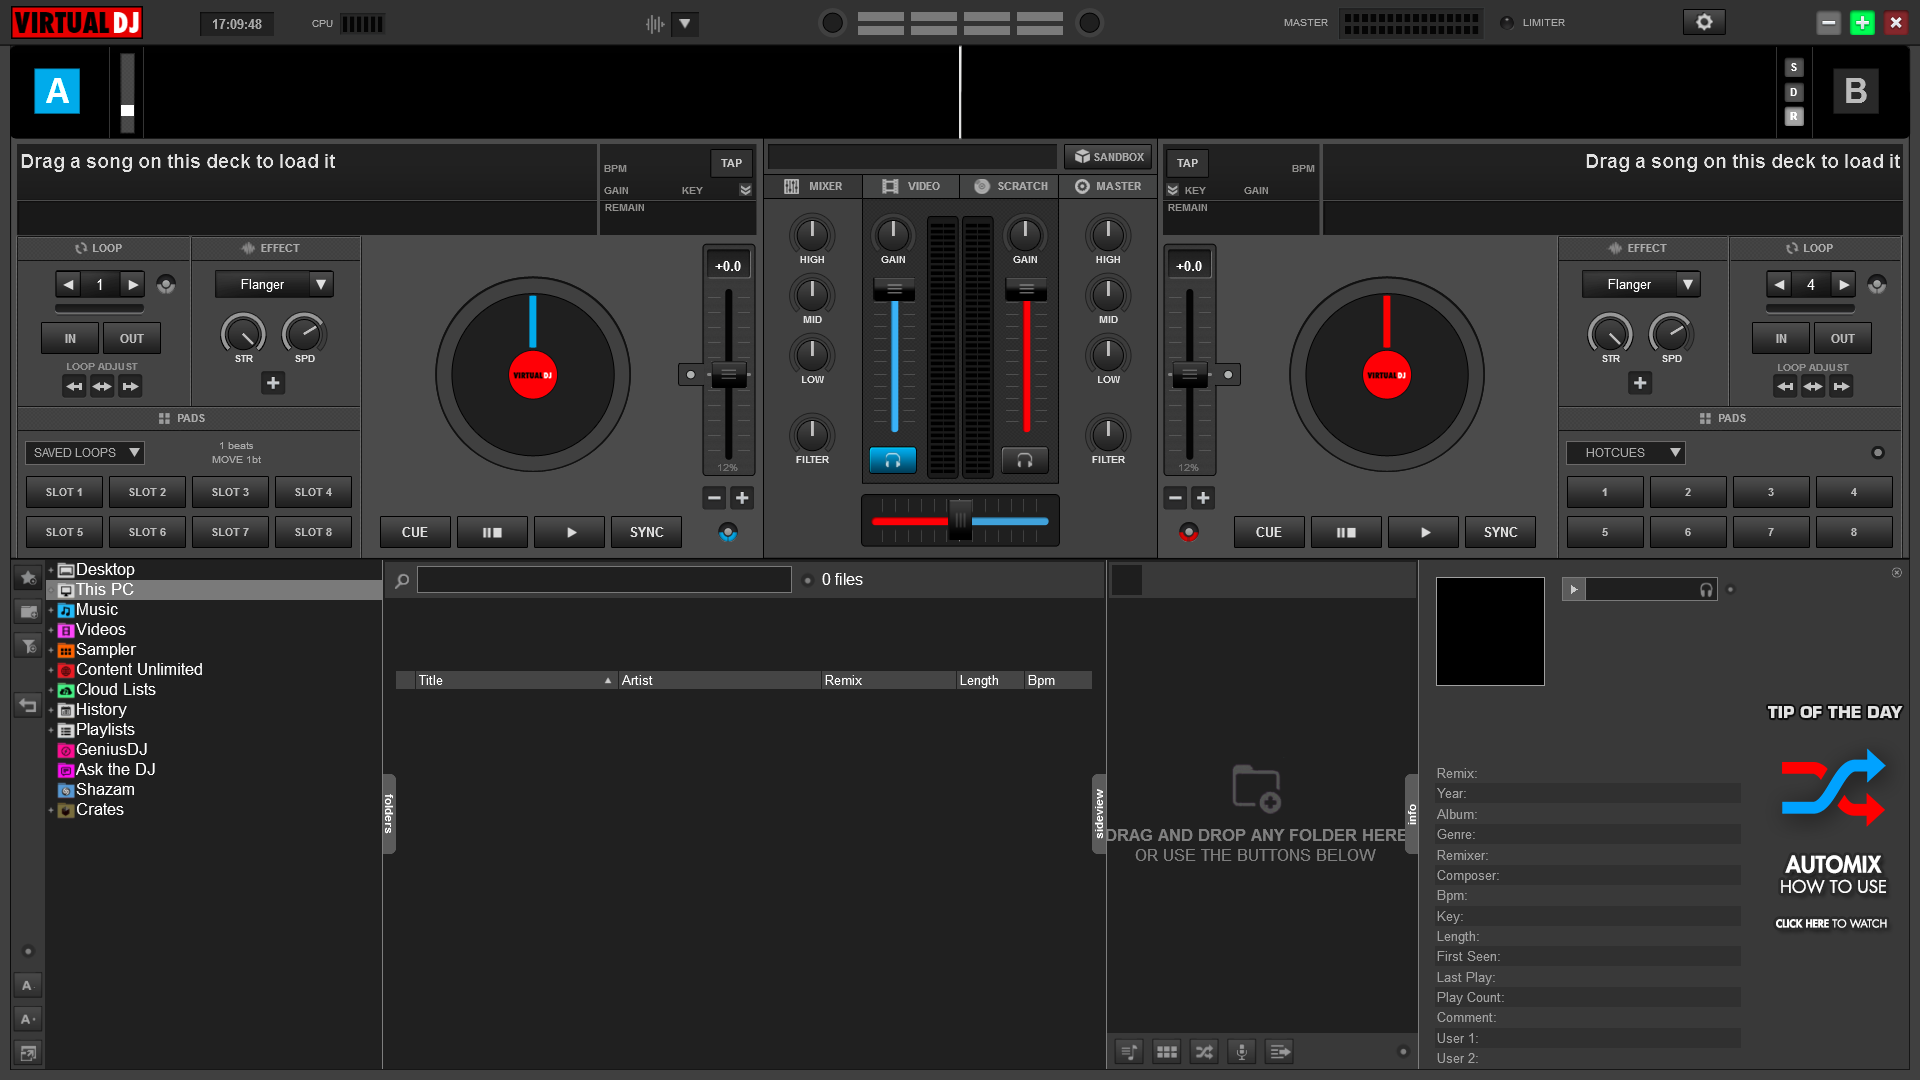
Task: Open the GeniusDJ folder
Action: click(111, 750)
